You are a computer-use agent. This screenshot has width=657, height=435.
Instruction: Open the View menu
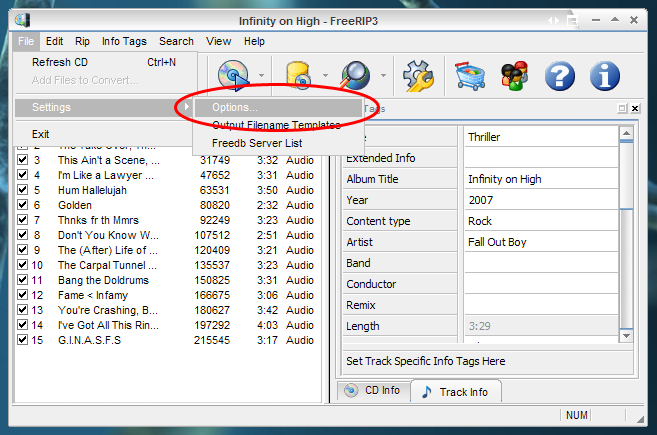coord(218,41)
